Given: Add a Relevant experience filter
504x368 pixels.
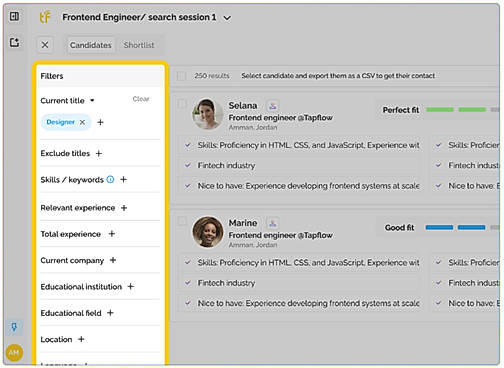Looking at the screenshot, I should coord(124,208).
